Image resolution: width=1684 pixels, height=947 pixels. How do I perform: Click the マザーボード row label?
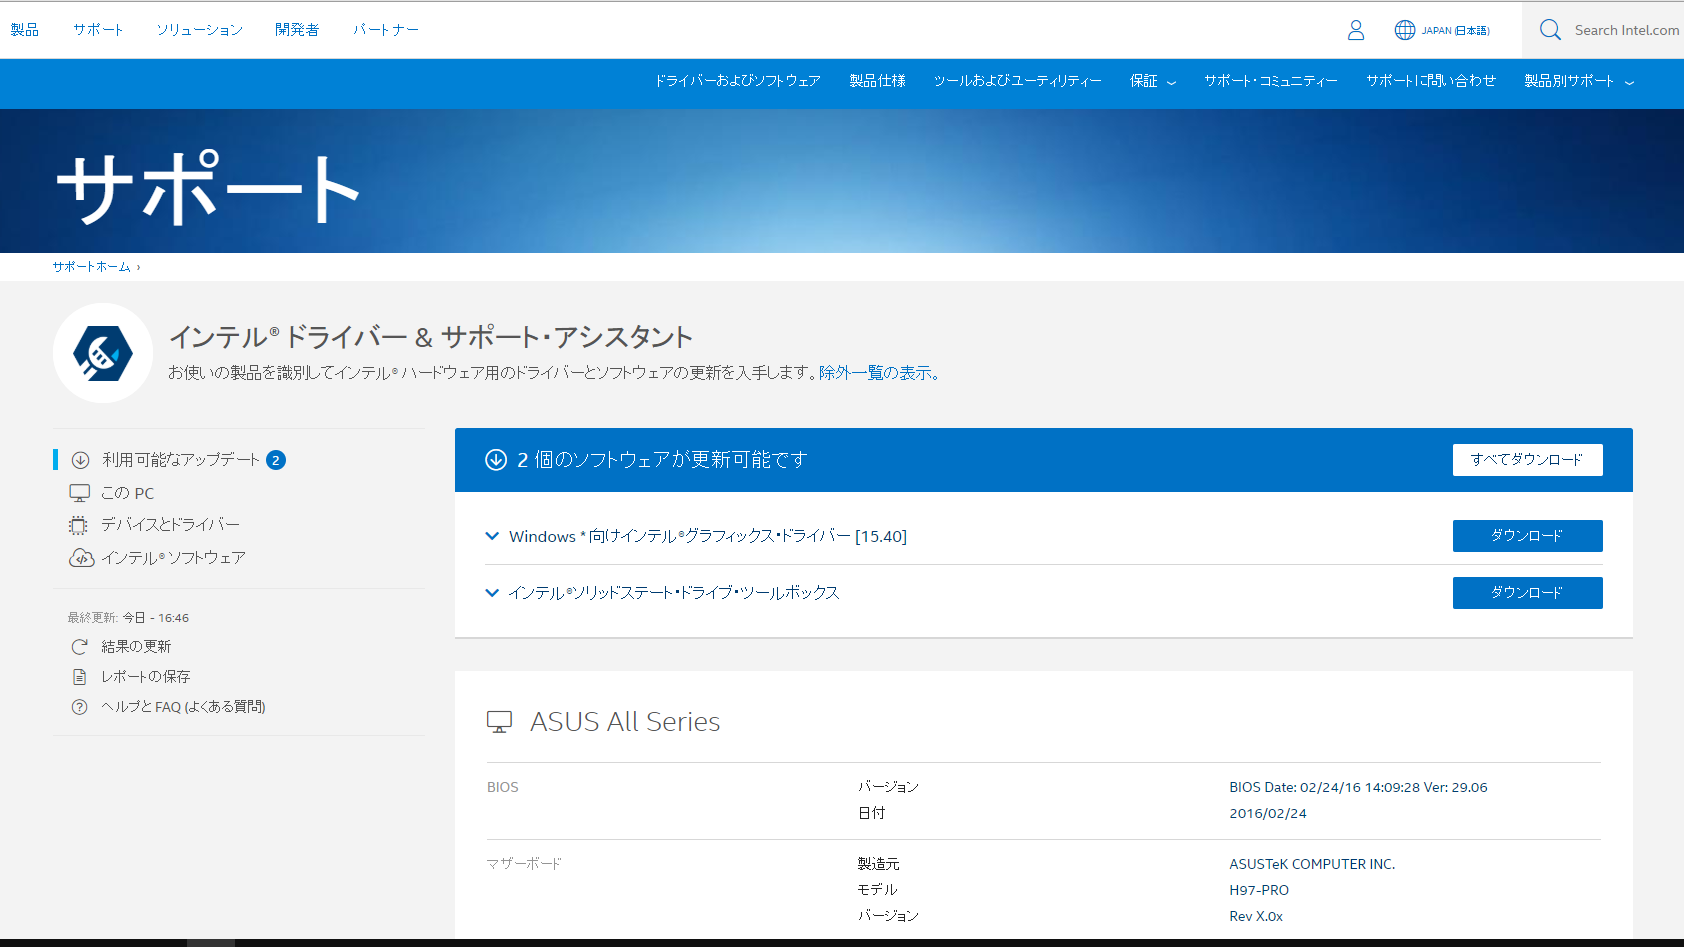525,864
